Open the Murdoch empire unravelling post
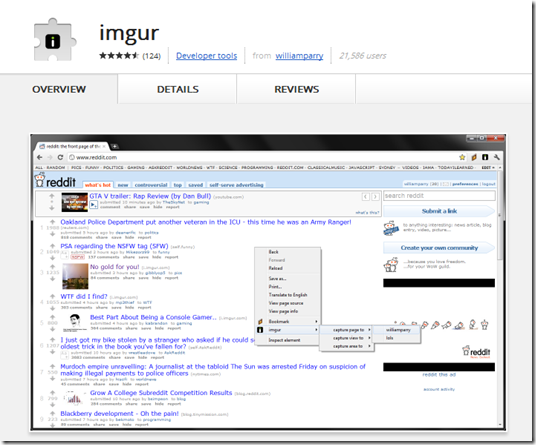The image size is (536, 445). coord(213,370)
